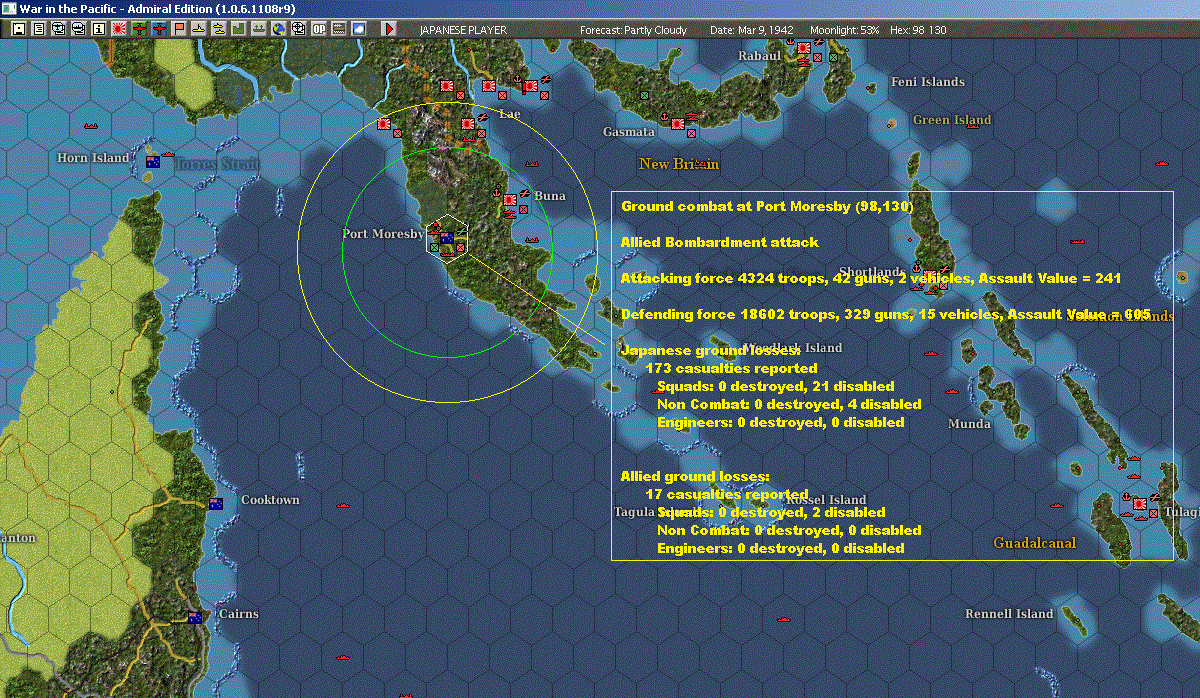Click the save-disk icon at the toolbar start

19,29
